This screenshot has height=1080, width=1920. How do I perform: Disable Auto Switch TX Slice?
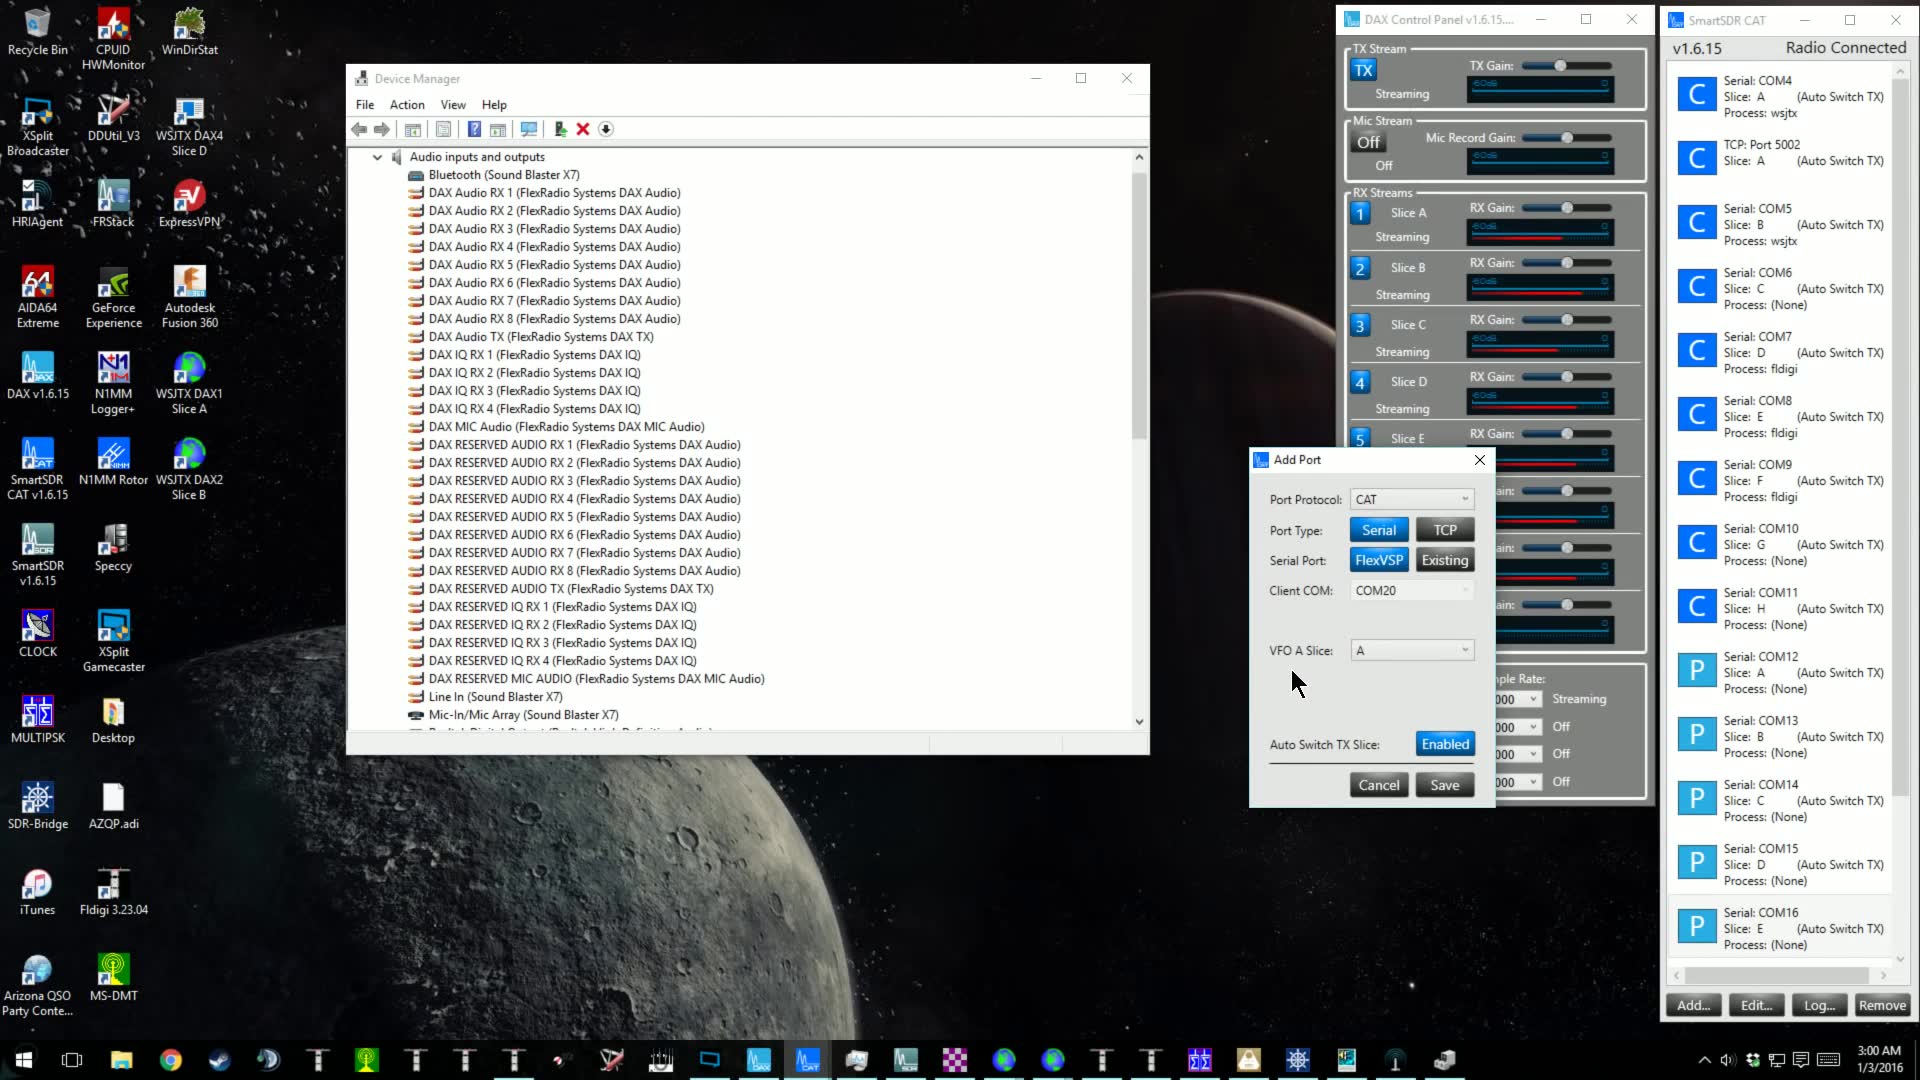(1444, 743)
